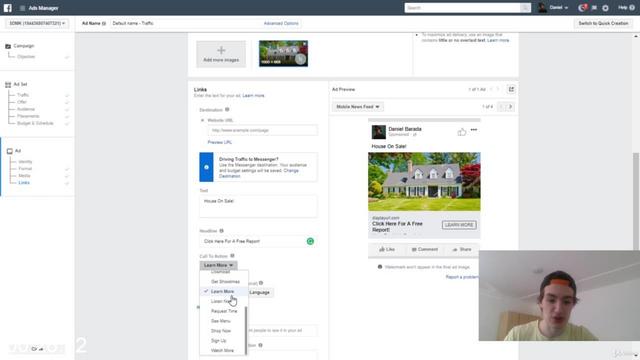The image size is (640, 360).
Task: Open the three-dots menu in ad preview
Action: [x=473, y=130]
